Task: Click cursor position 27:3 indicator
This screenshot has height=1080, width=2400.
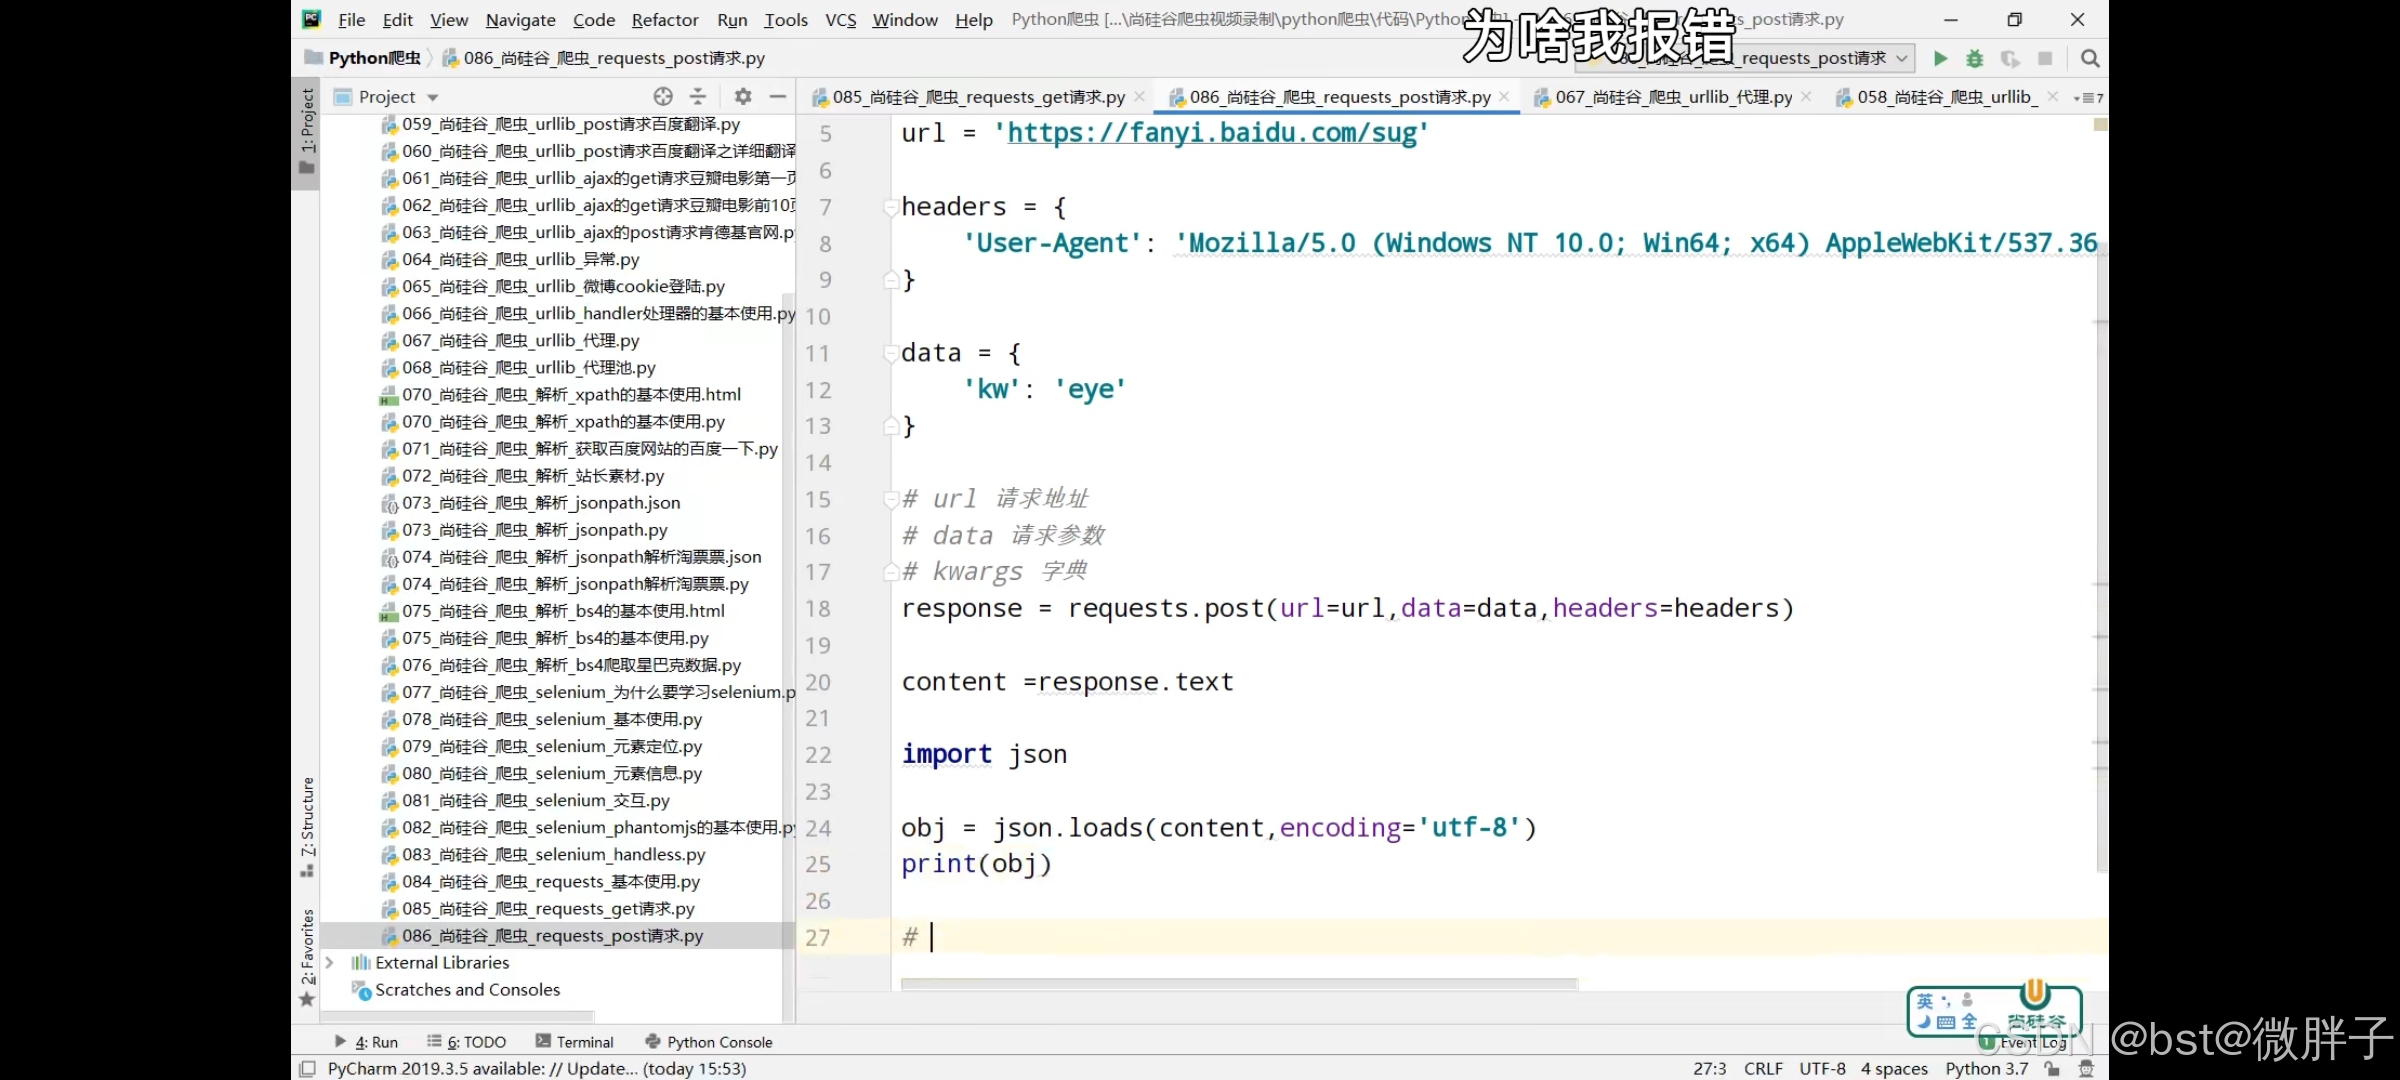Action: coord(1709,1069)
